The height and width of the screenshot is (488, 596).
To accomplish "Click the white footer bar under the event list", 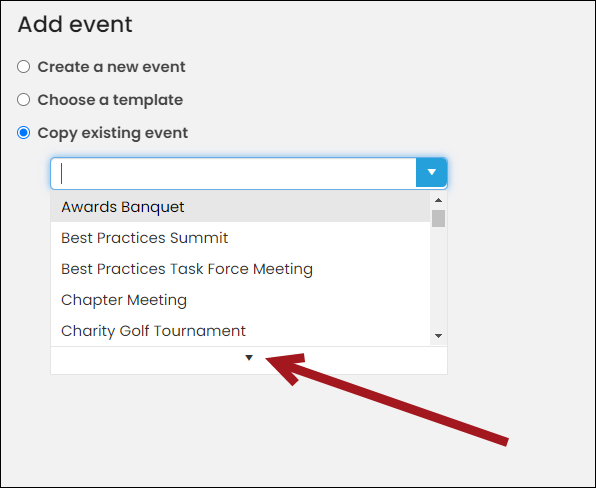I will point(249,360).
